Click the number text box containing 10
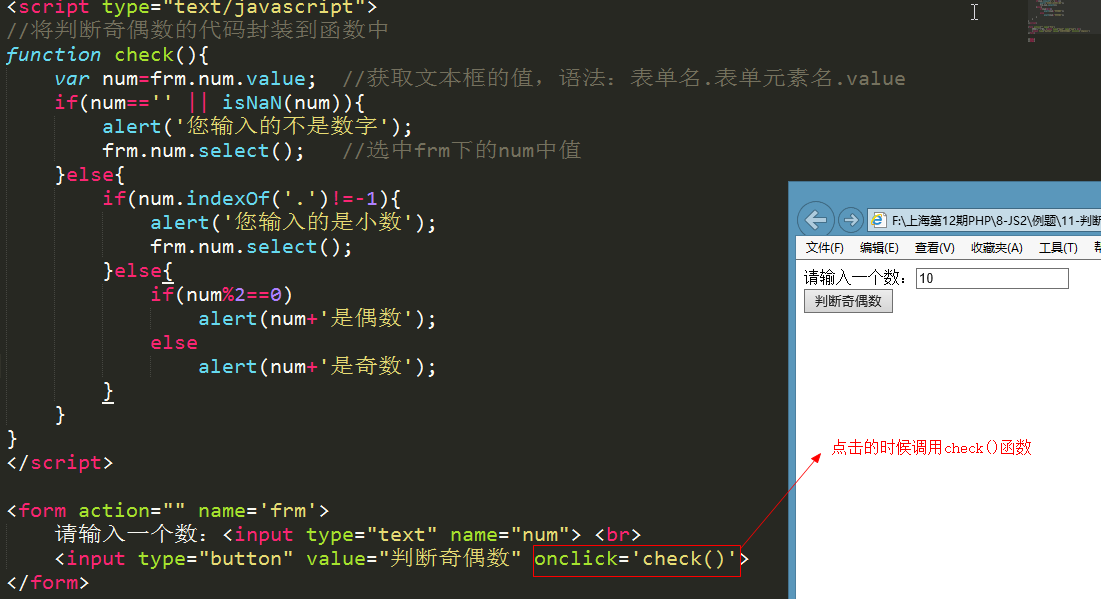1101x599 pixels. [x=991, y=278]
